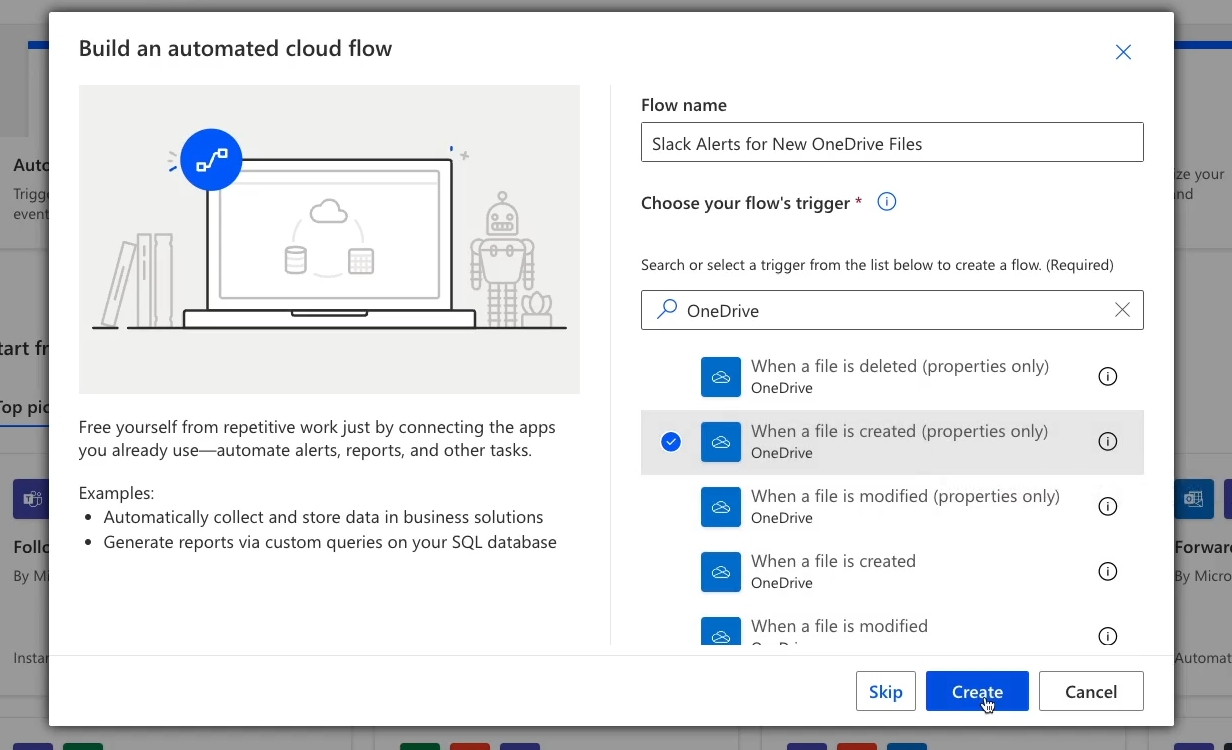Click OneDrive icon for file deleted trigger
This screenshot has height=750, width=1232.
tap(721, 377)
